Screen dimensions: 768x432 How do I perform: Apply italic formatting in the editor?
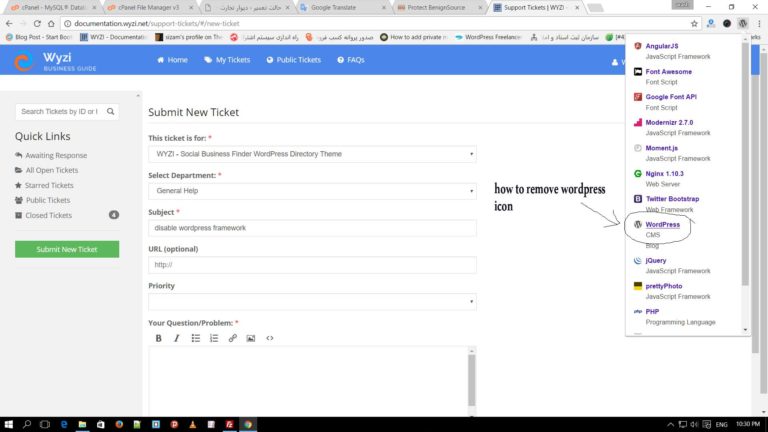click(x=177, y=338)
